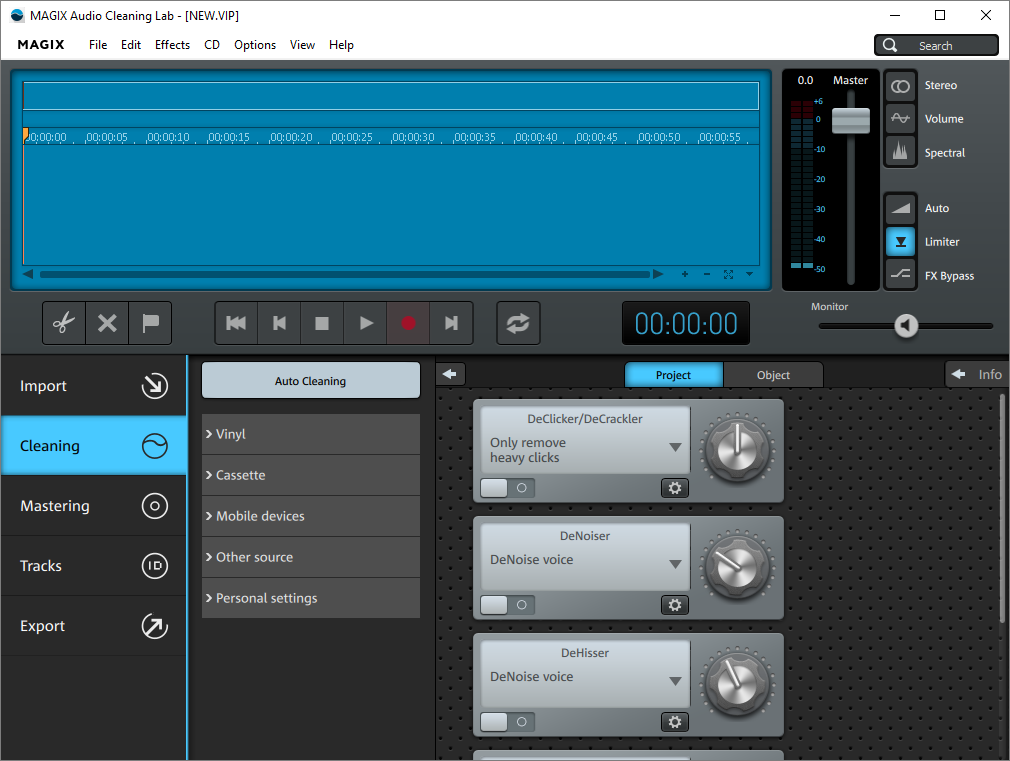Viewport: 1010px width, 761px height.
Task: Toggle the Limiter button
Action: coord(900,242)
